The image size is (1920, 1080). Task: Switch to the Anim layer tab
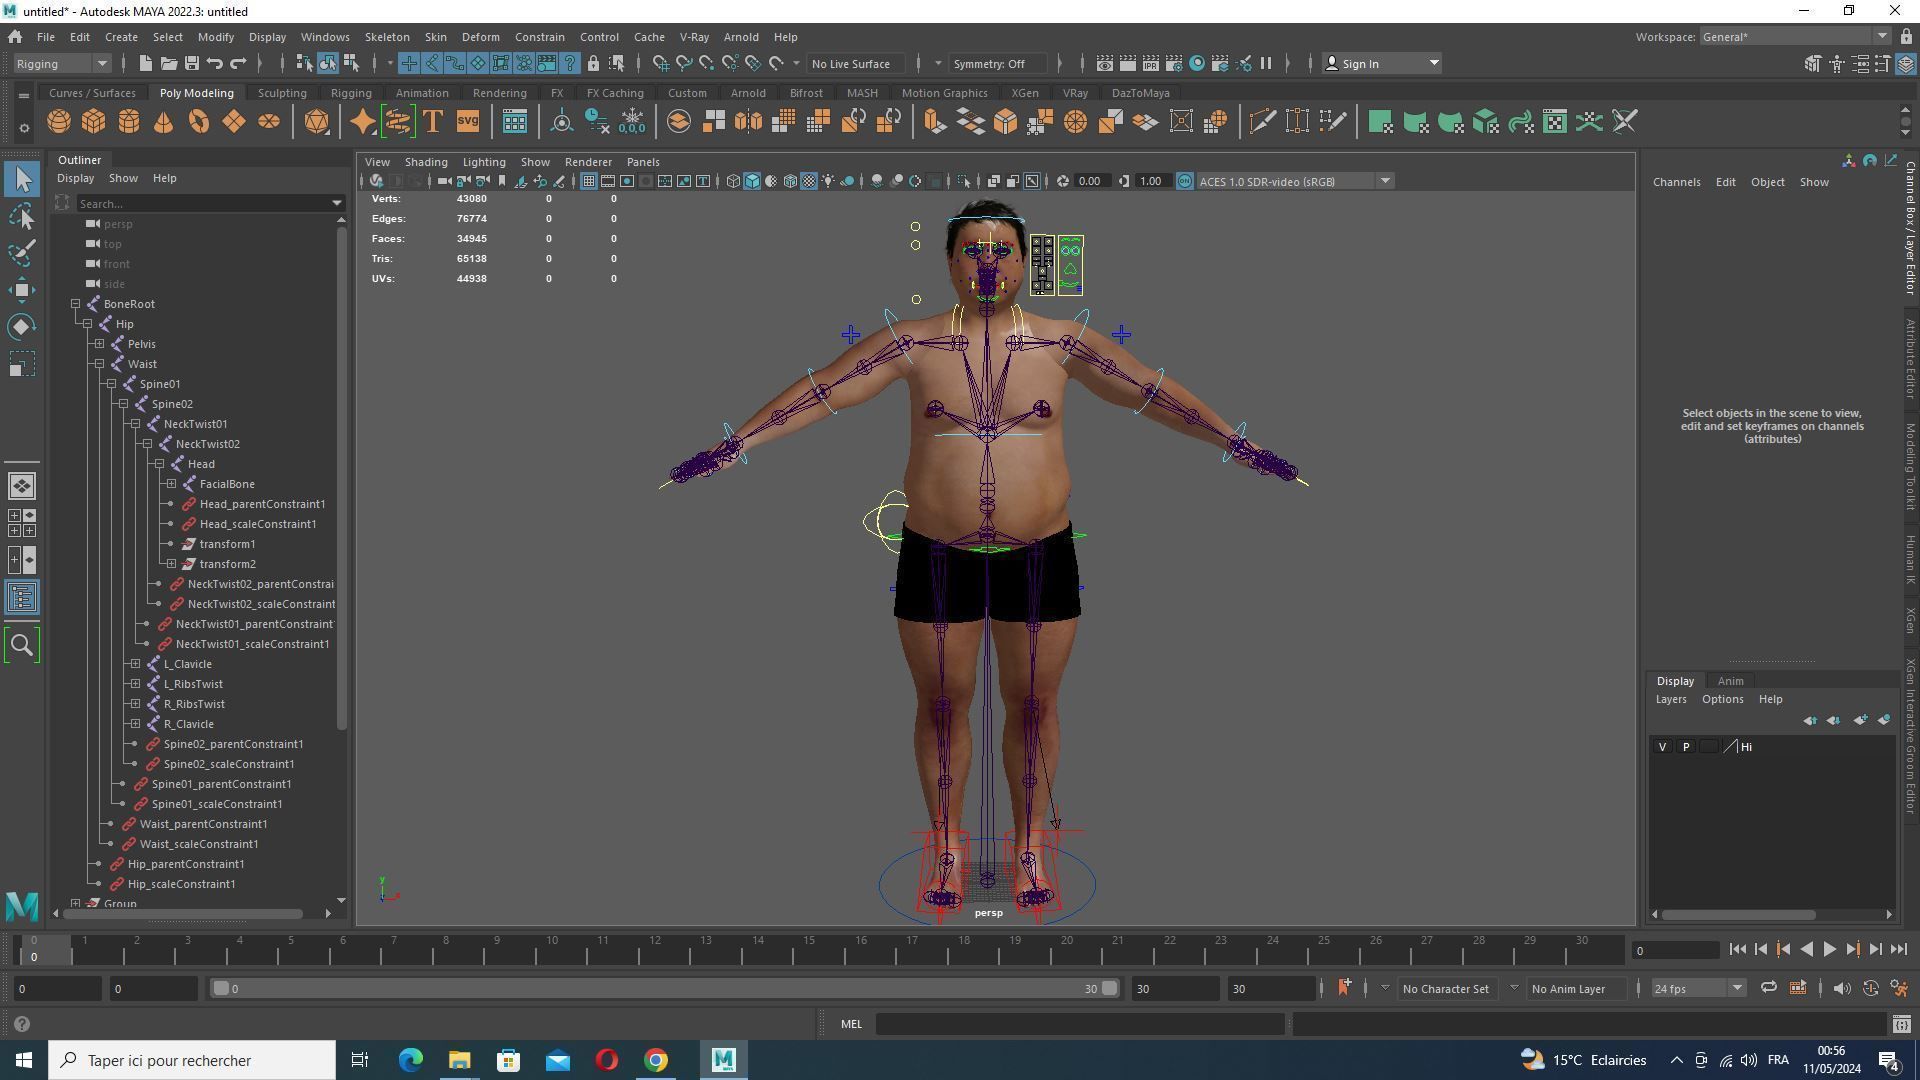click(1730, 681)
